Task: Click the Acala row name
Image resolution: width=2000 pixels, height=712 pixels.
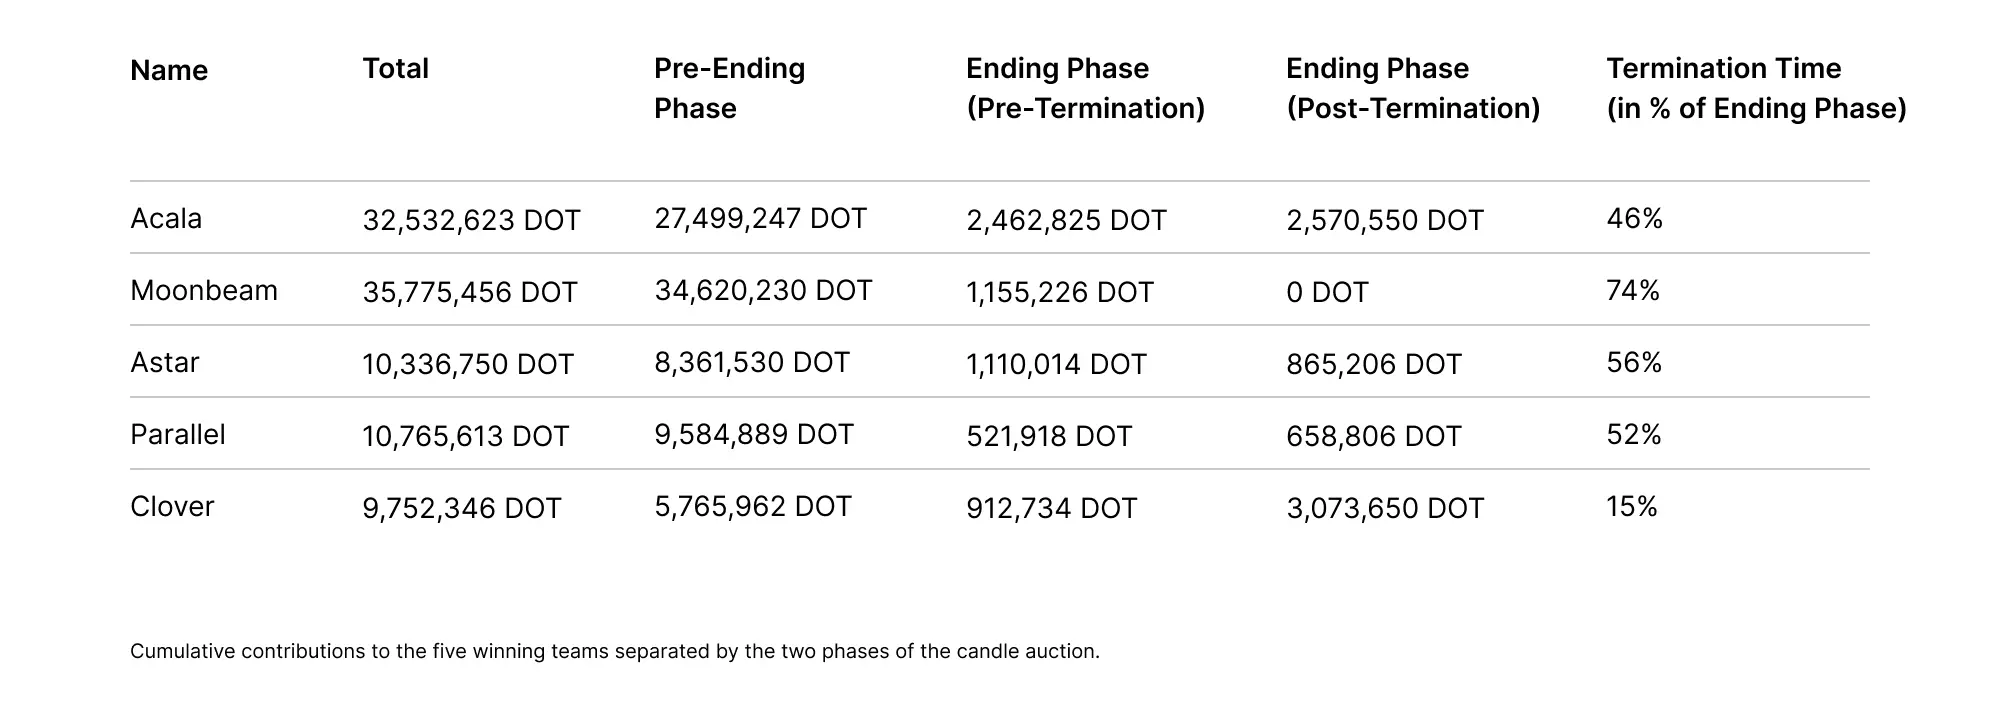Action: point(166,219)
